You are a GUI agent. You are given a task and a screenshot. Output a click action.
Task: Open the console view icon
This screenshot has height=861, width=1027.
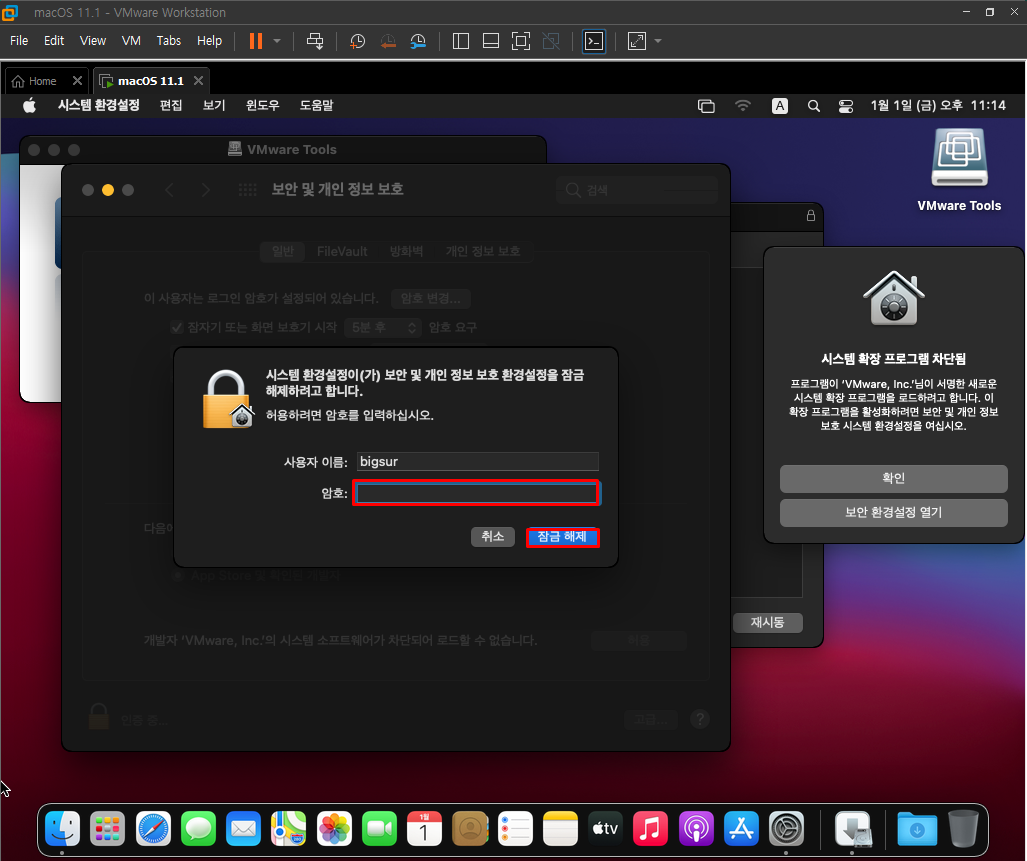(x=594, y=41)
